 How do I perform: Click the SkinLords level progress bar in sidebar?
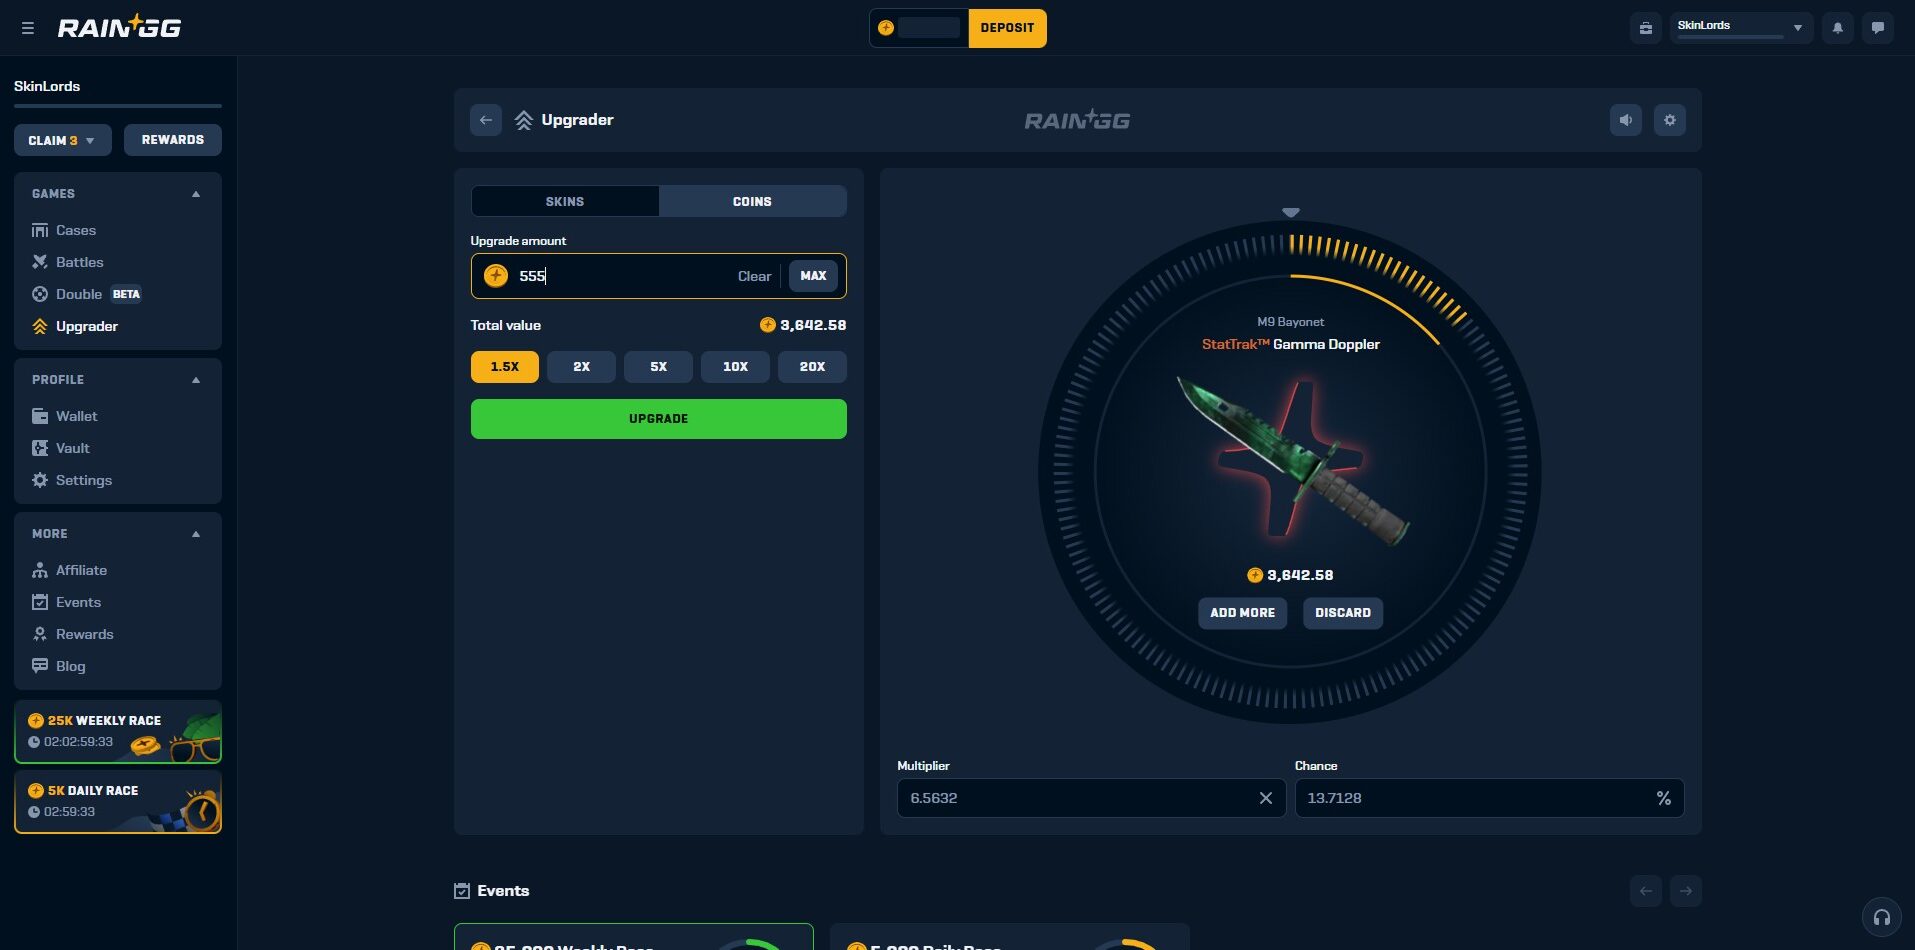pos(118,105)
